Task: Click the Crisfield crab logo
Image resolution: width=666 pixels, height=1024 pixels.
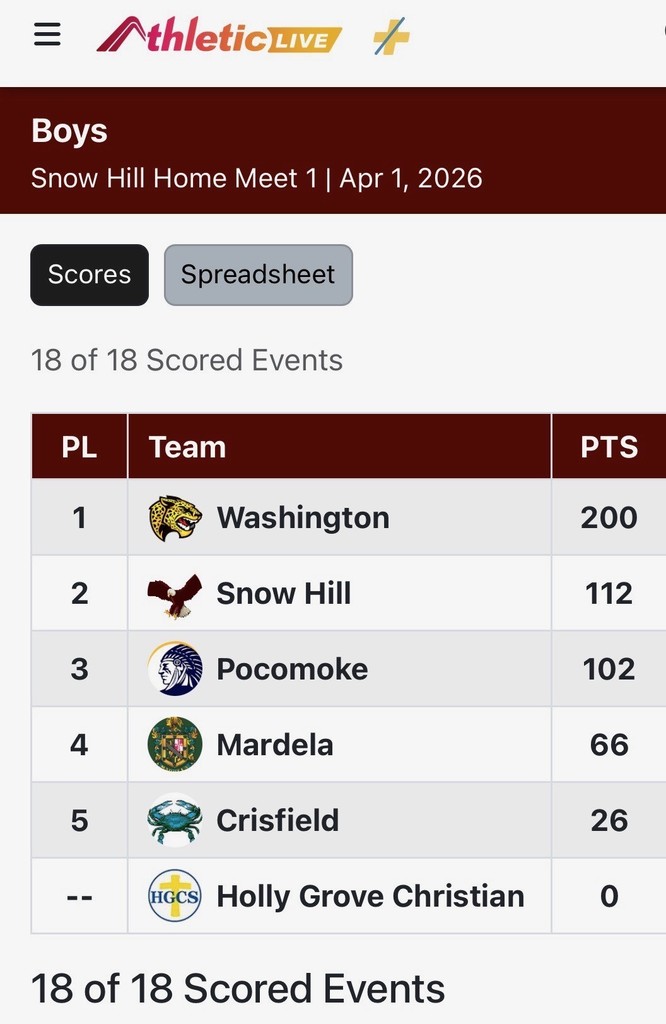Action: pyautogui.click(x=175, y=820)
